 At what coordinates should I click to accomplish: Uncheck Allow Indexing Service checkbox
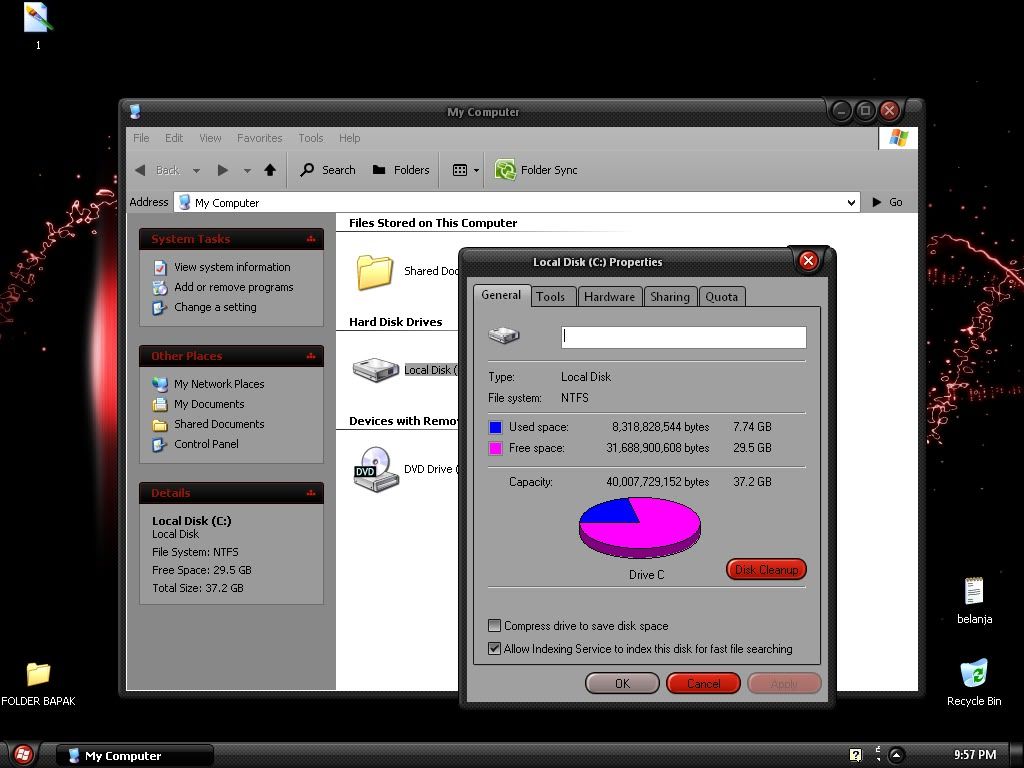[494, 648]
